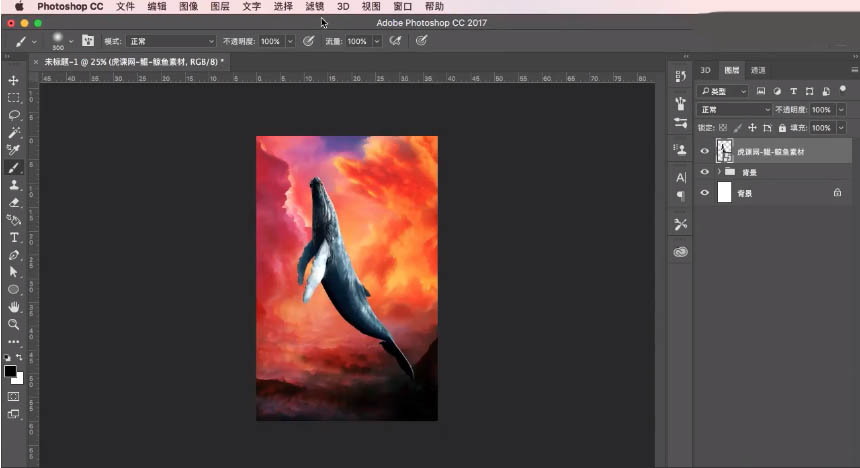
Task: Switch to the 通道 channels tab
Action: tap(758, 70)
